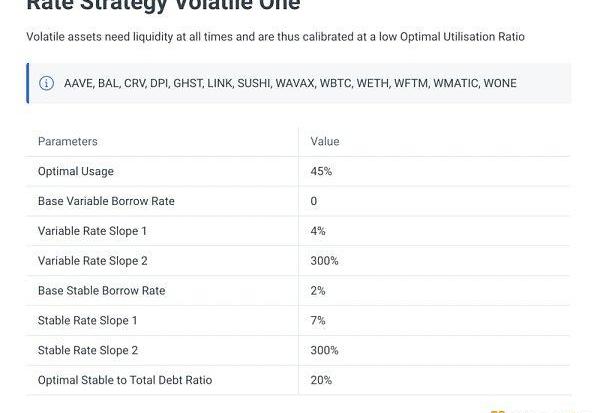Click the Base Variable Borrow Rate value 0
Screen dimensions: 600x413
coord(314,201)
